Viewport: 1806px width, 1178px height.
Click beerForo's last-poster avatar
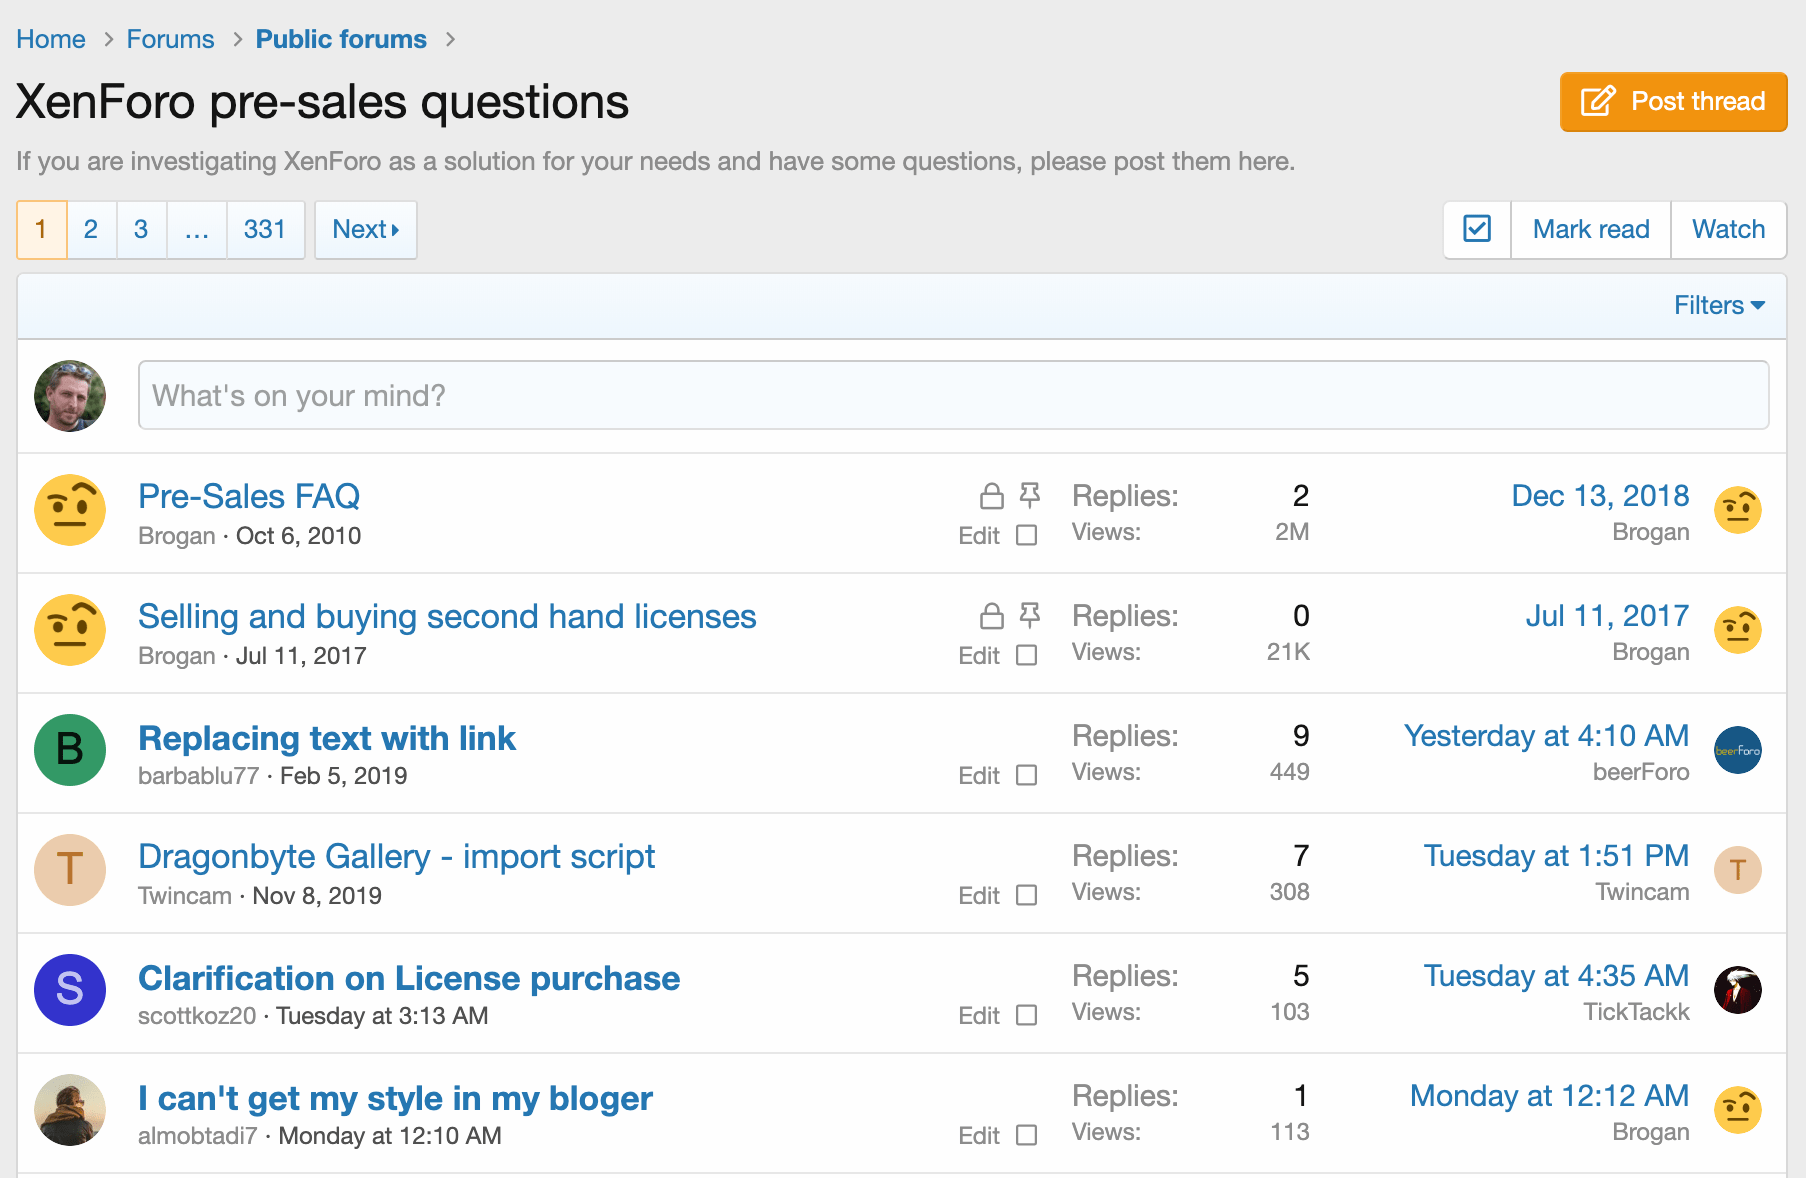(1737, 750)
